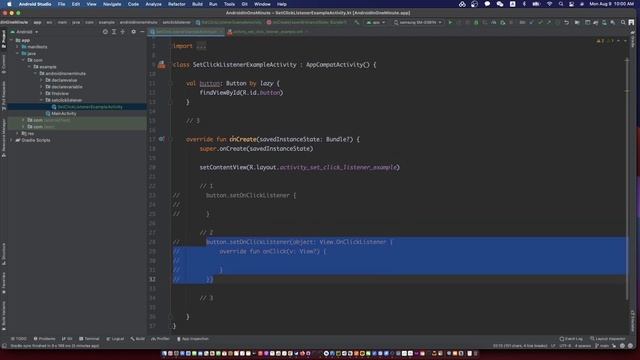Viewport: 640px width, 360px height.
Task: Click the user account icon in toolbar
Action: click(x=631, y=22)
